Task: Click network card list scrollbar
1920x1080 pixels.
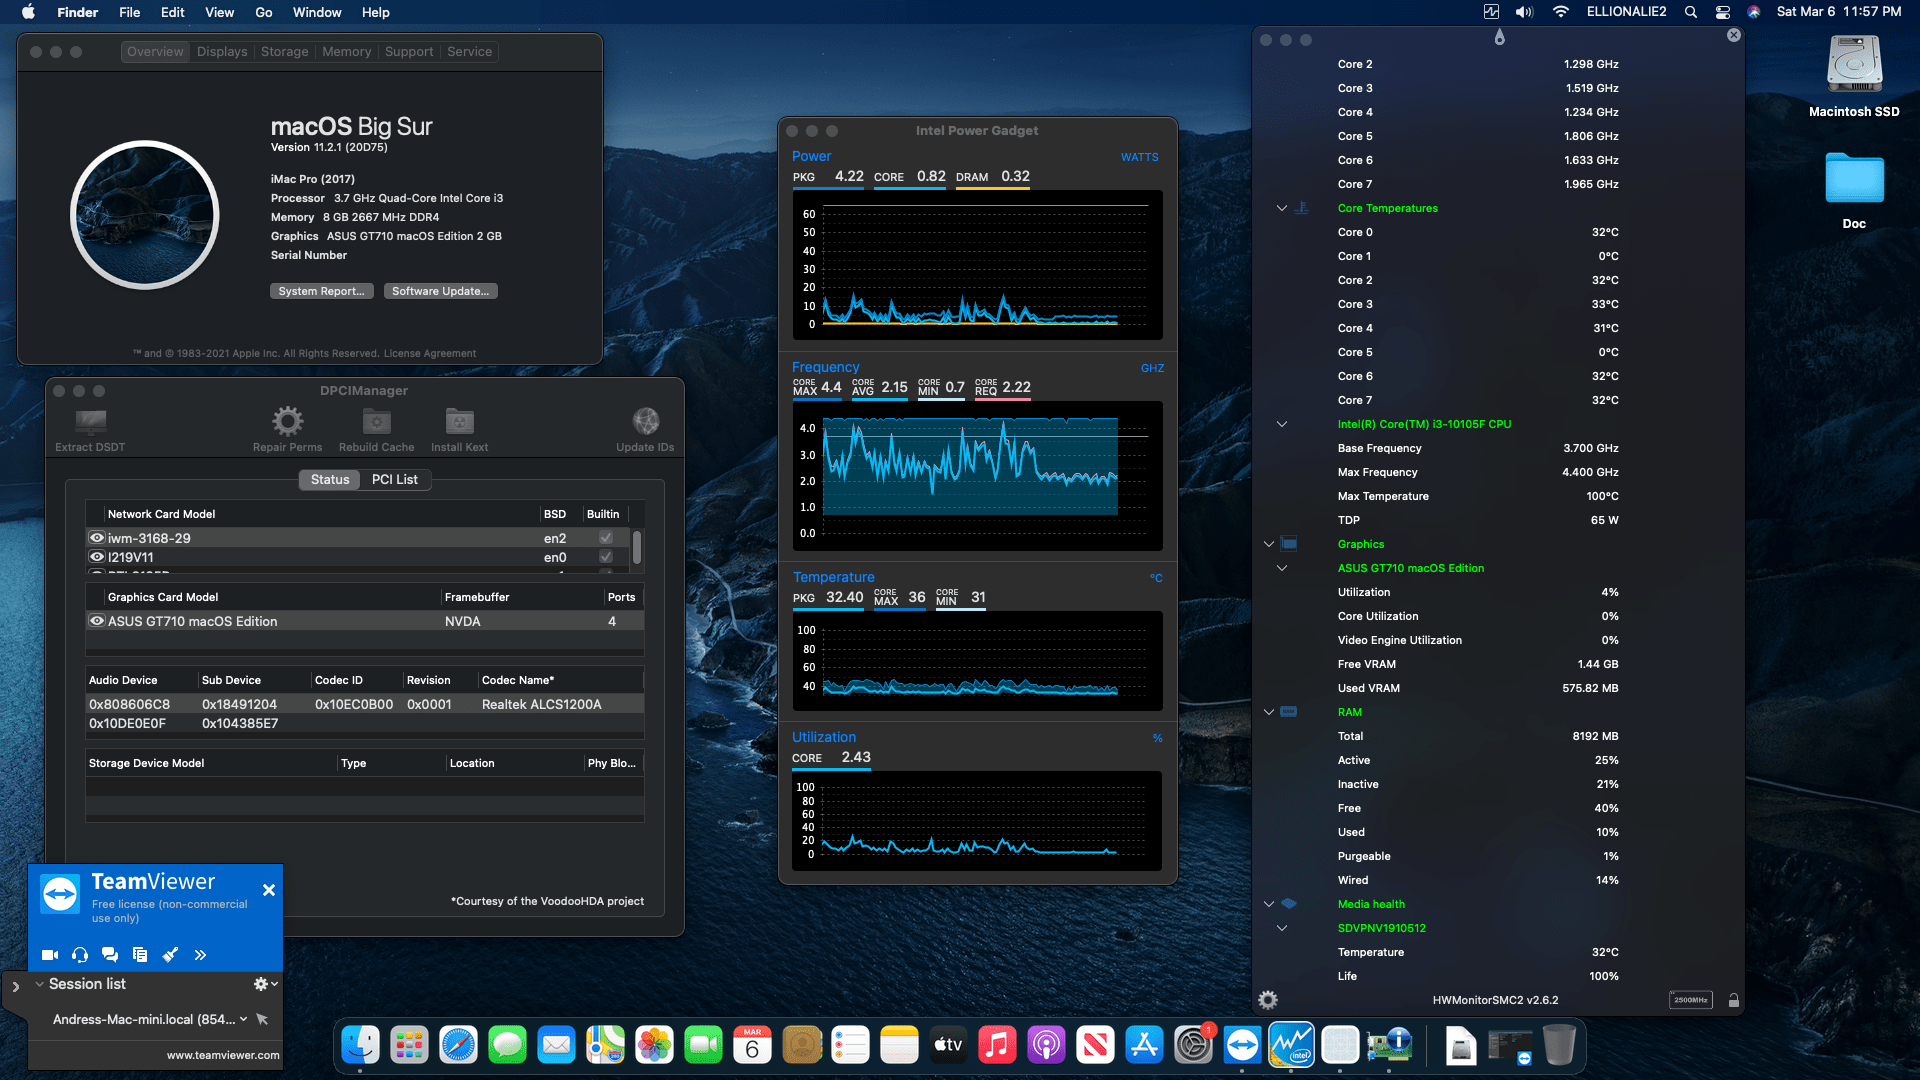Action: 637,548
